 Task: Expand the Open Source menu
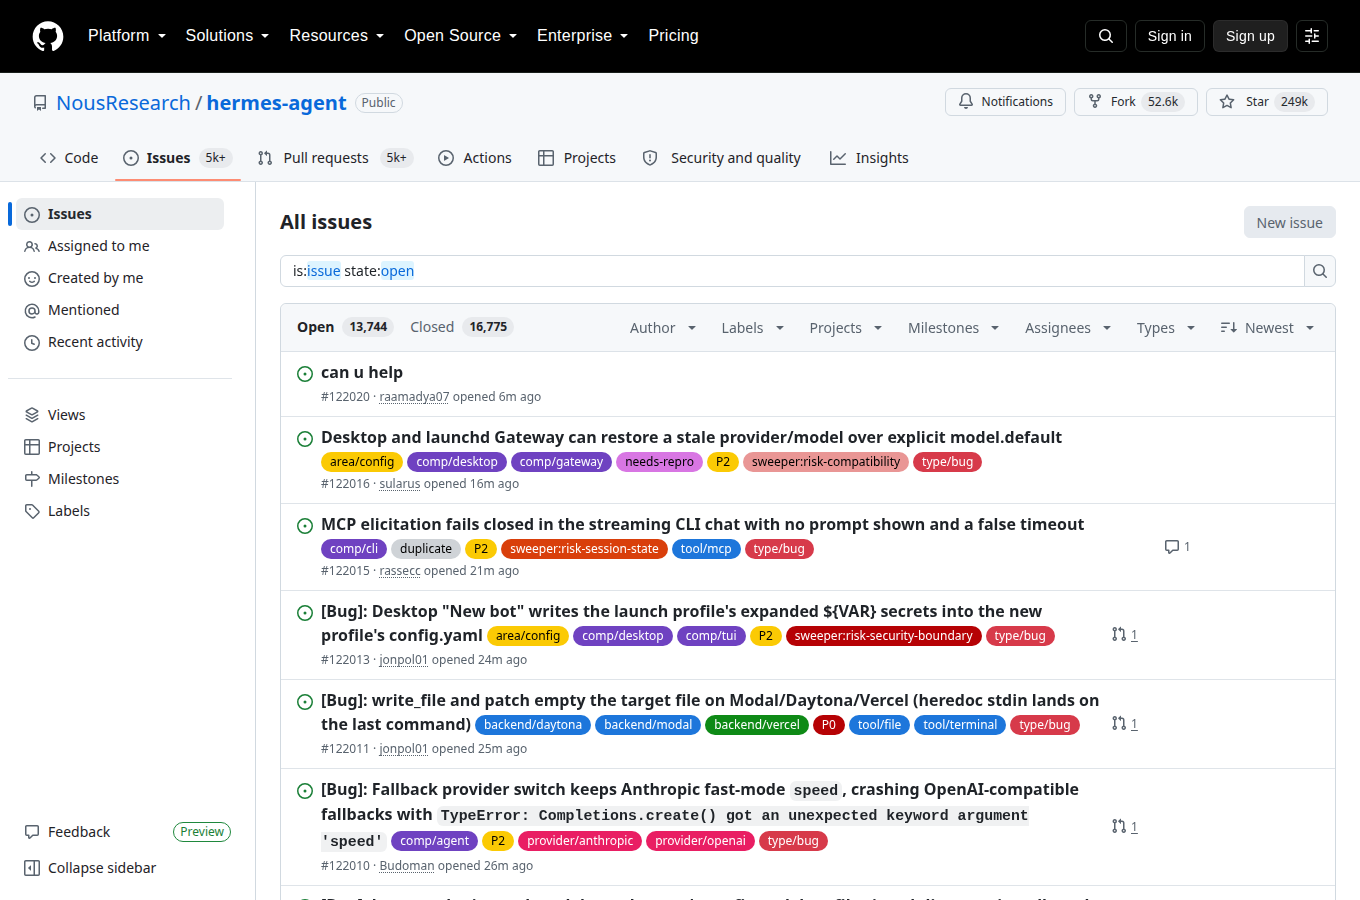[x=461, y=36]
